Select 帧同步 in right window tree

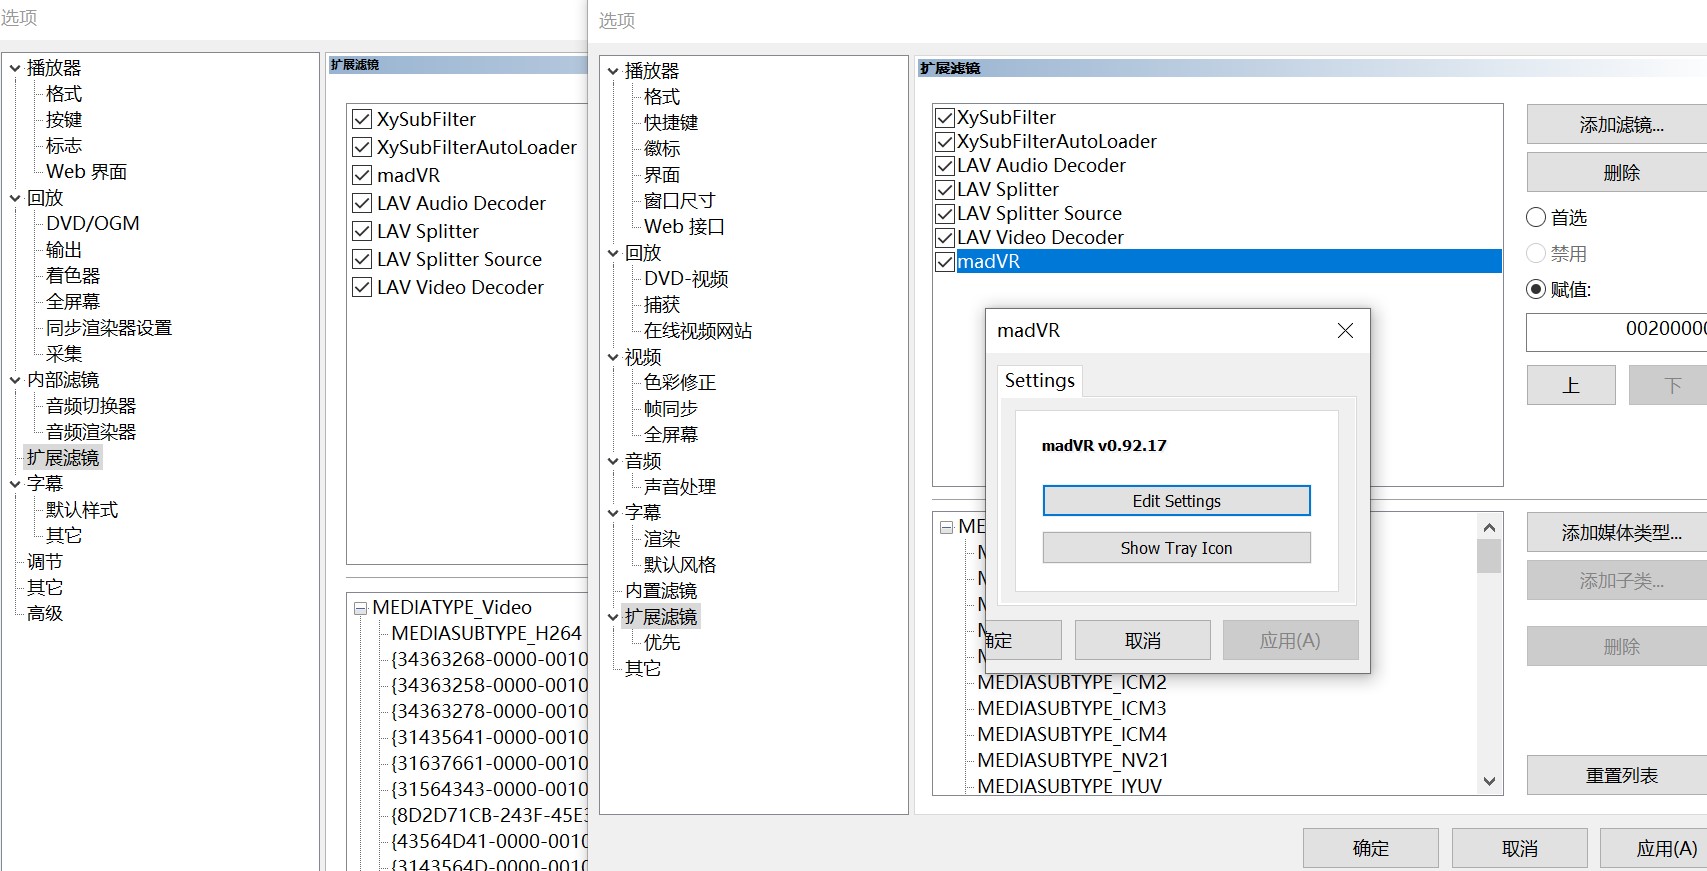coord(671,408)
